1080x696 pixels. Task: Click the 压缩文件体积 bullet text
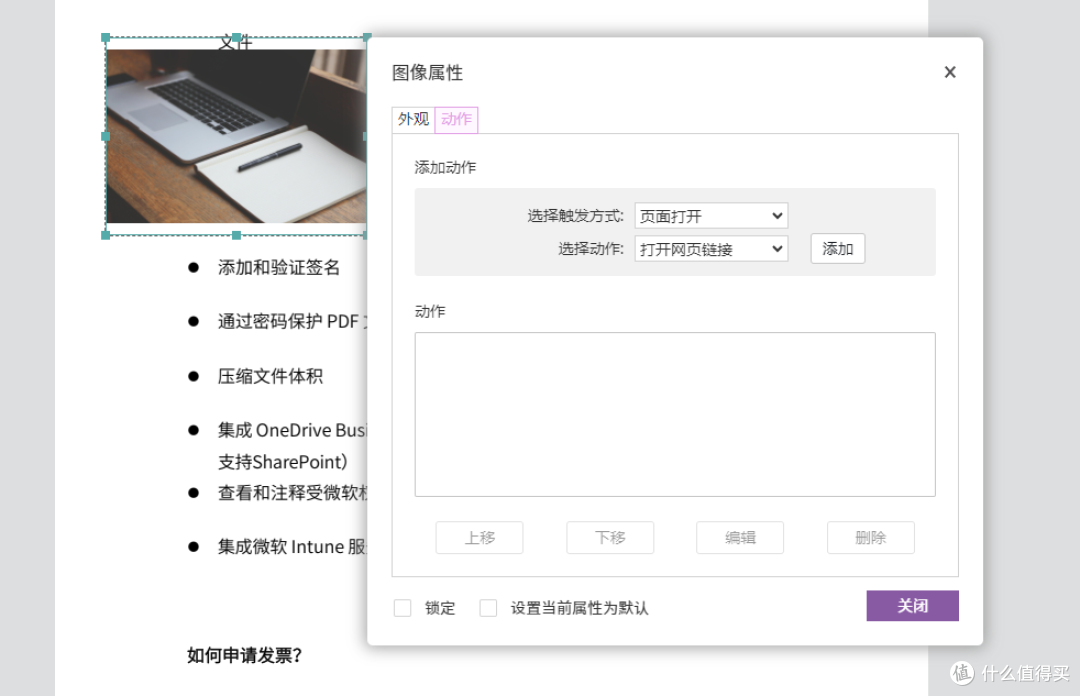point(270,376)
